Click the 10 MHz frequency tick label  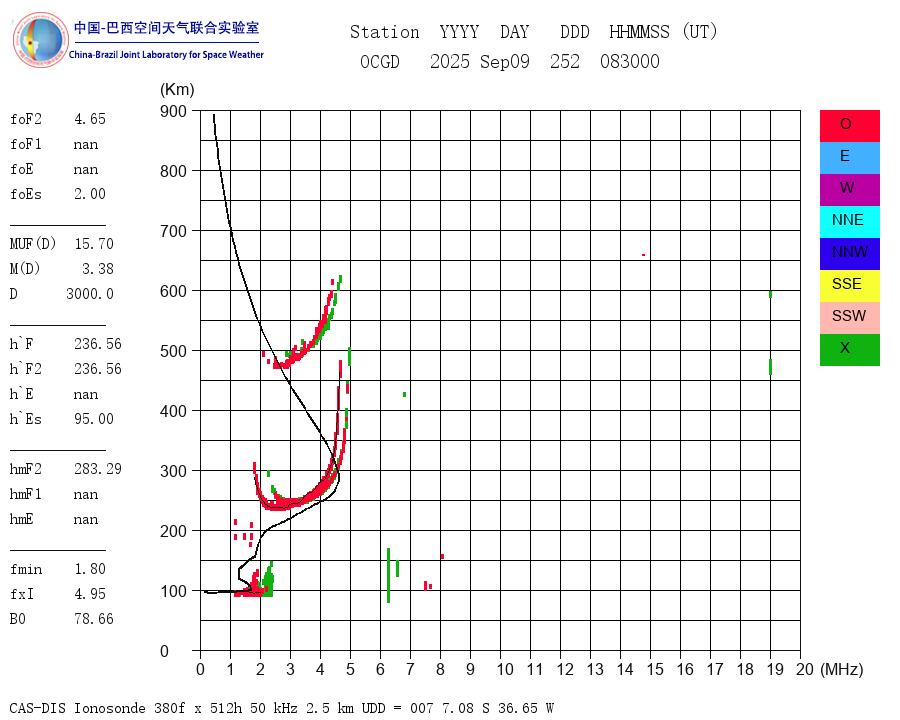(x=505, y=669)
